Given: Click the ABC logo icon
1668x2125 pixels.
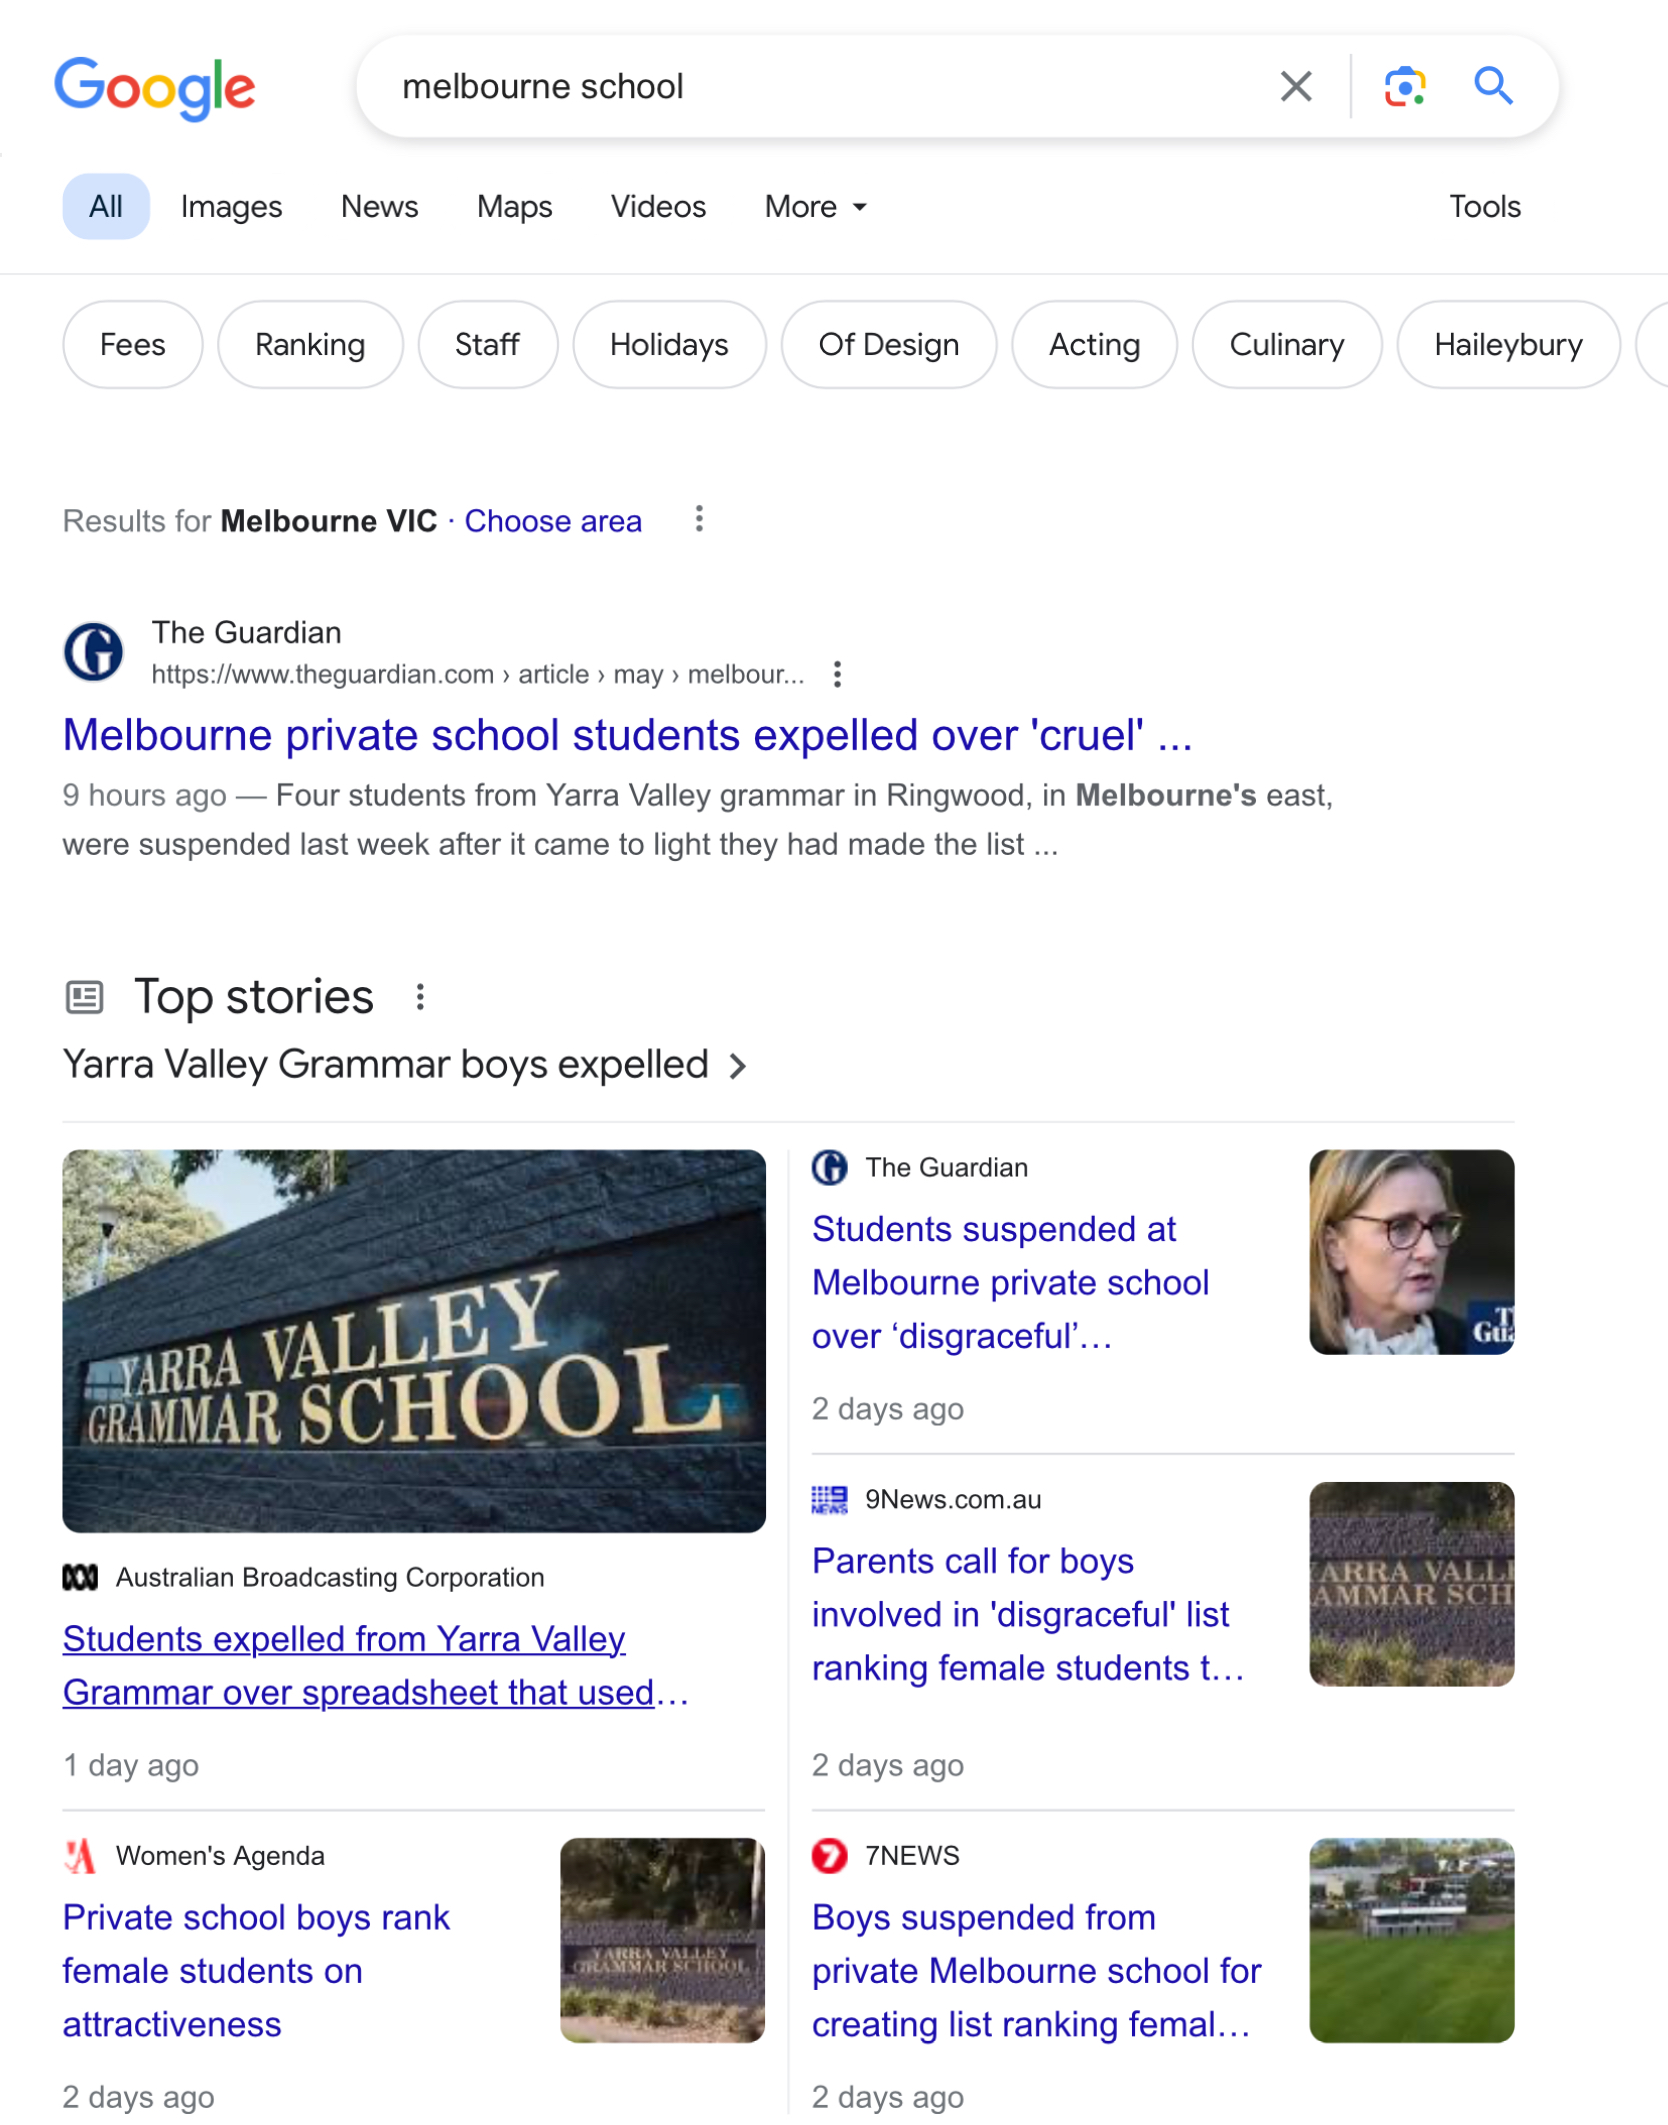Looking at the screenshot, I should [x=80, y=1578].
